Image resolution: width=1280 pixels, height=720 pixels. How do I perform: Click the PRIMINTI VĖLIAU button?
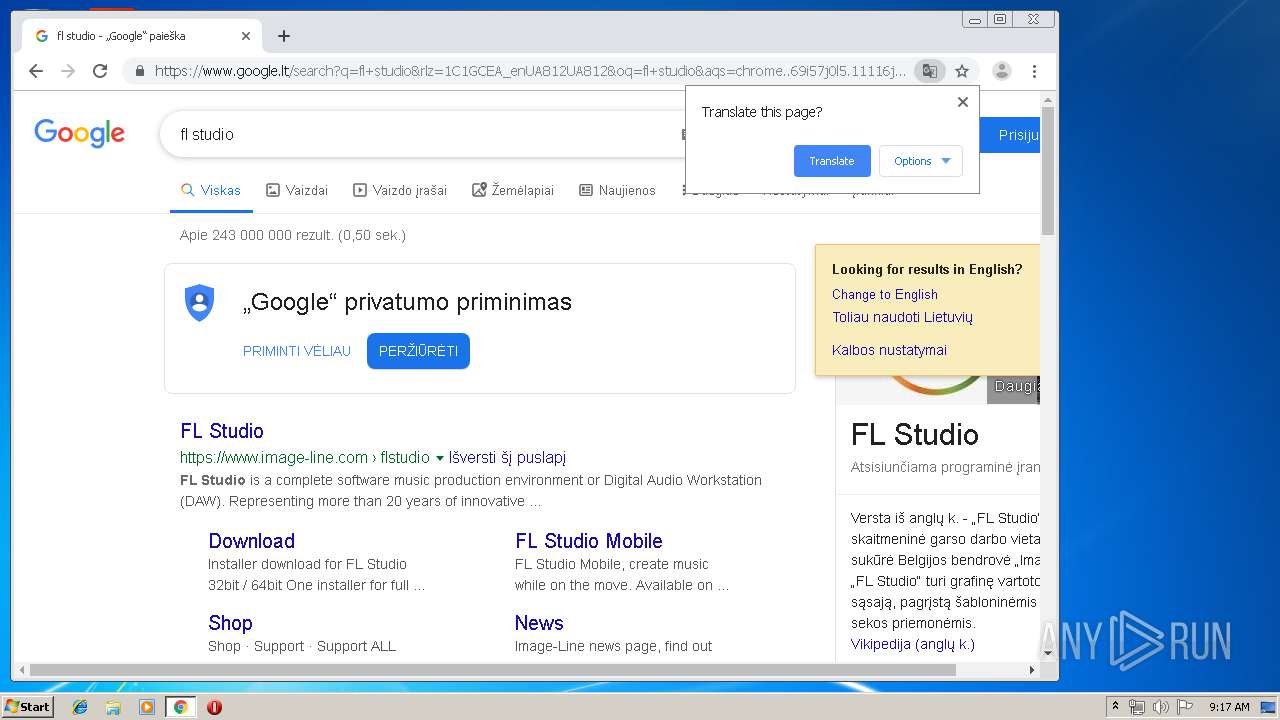297,351
